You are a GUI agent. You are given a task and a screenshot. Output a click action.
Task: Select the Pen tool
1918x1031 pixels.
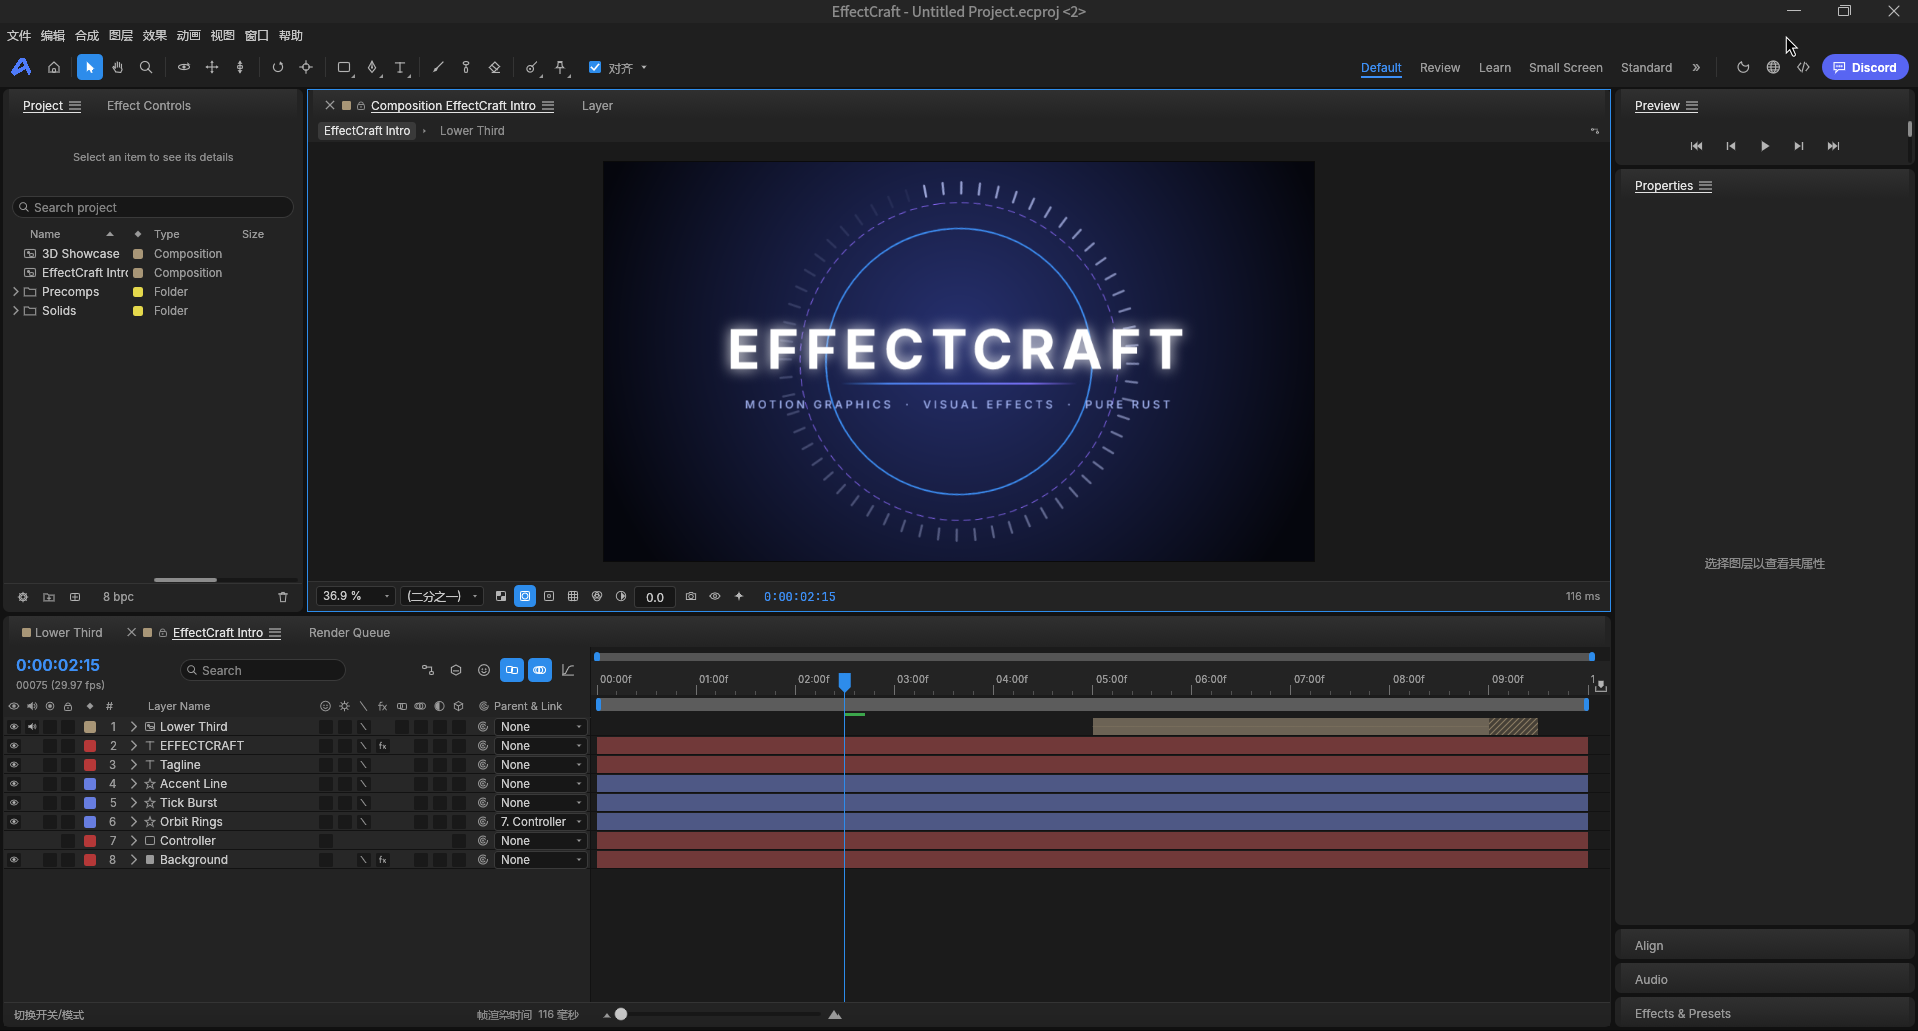(x=372, y=67)
